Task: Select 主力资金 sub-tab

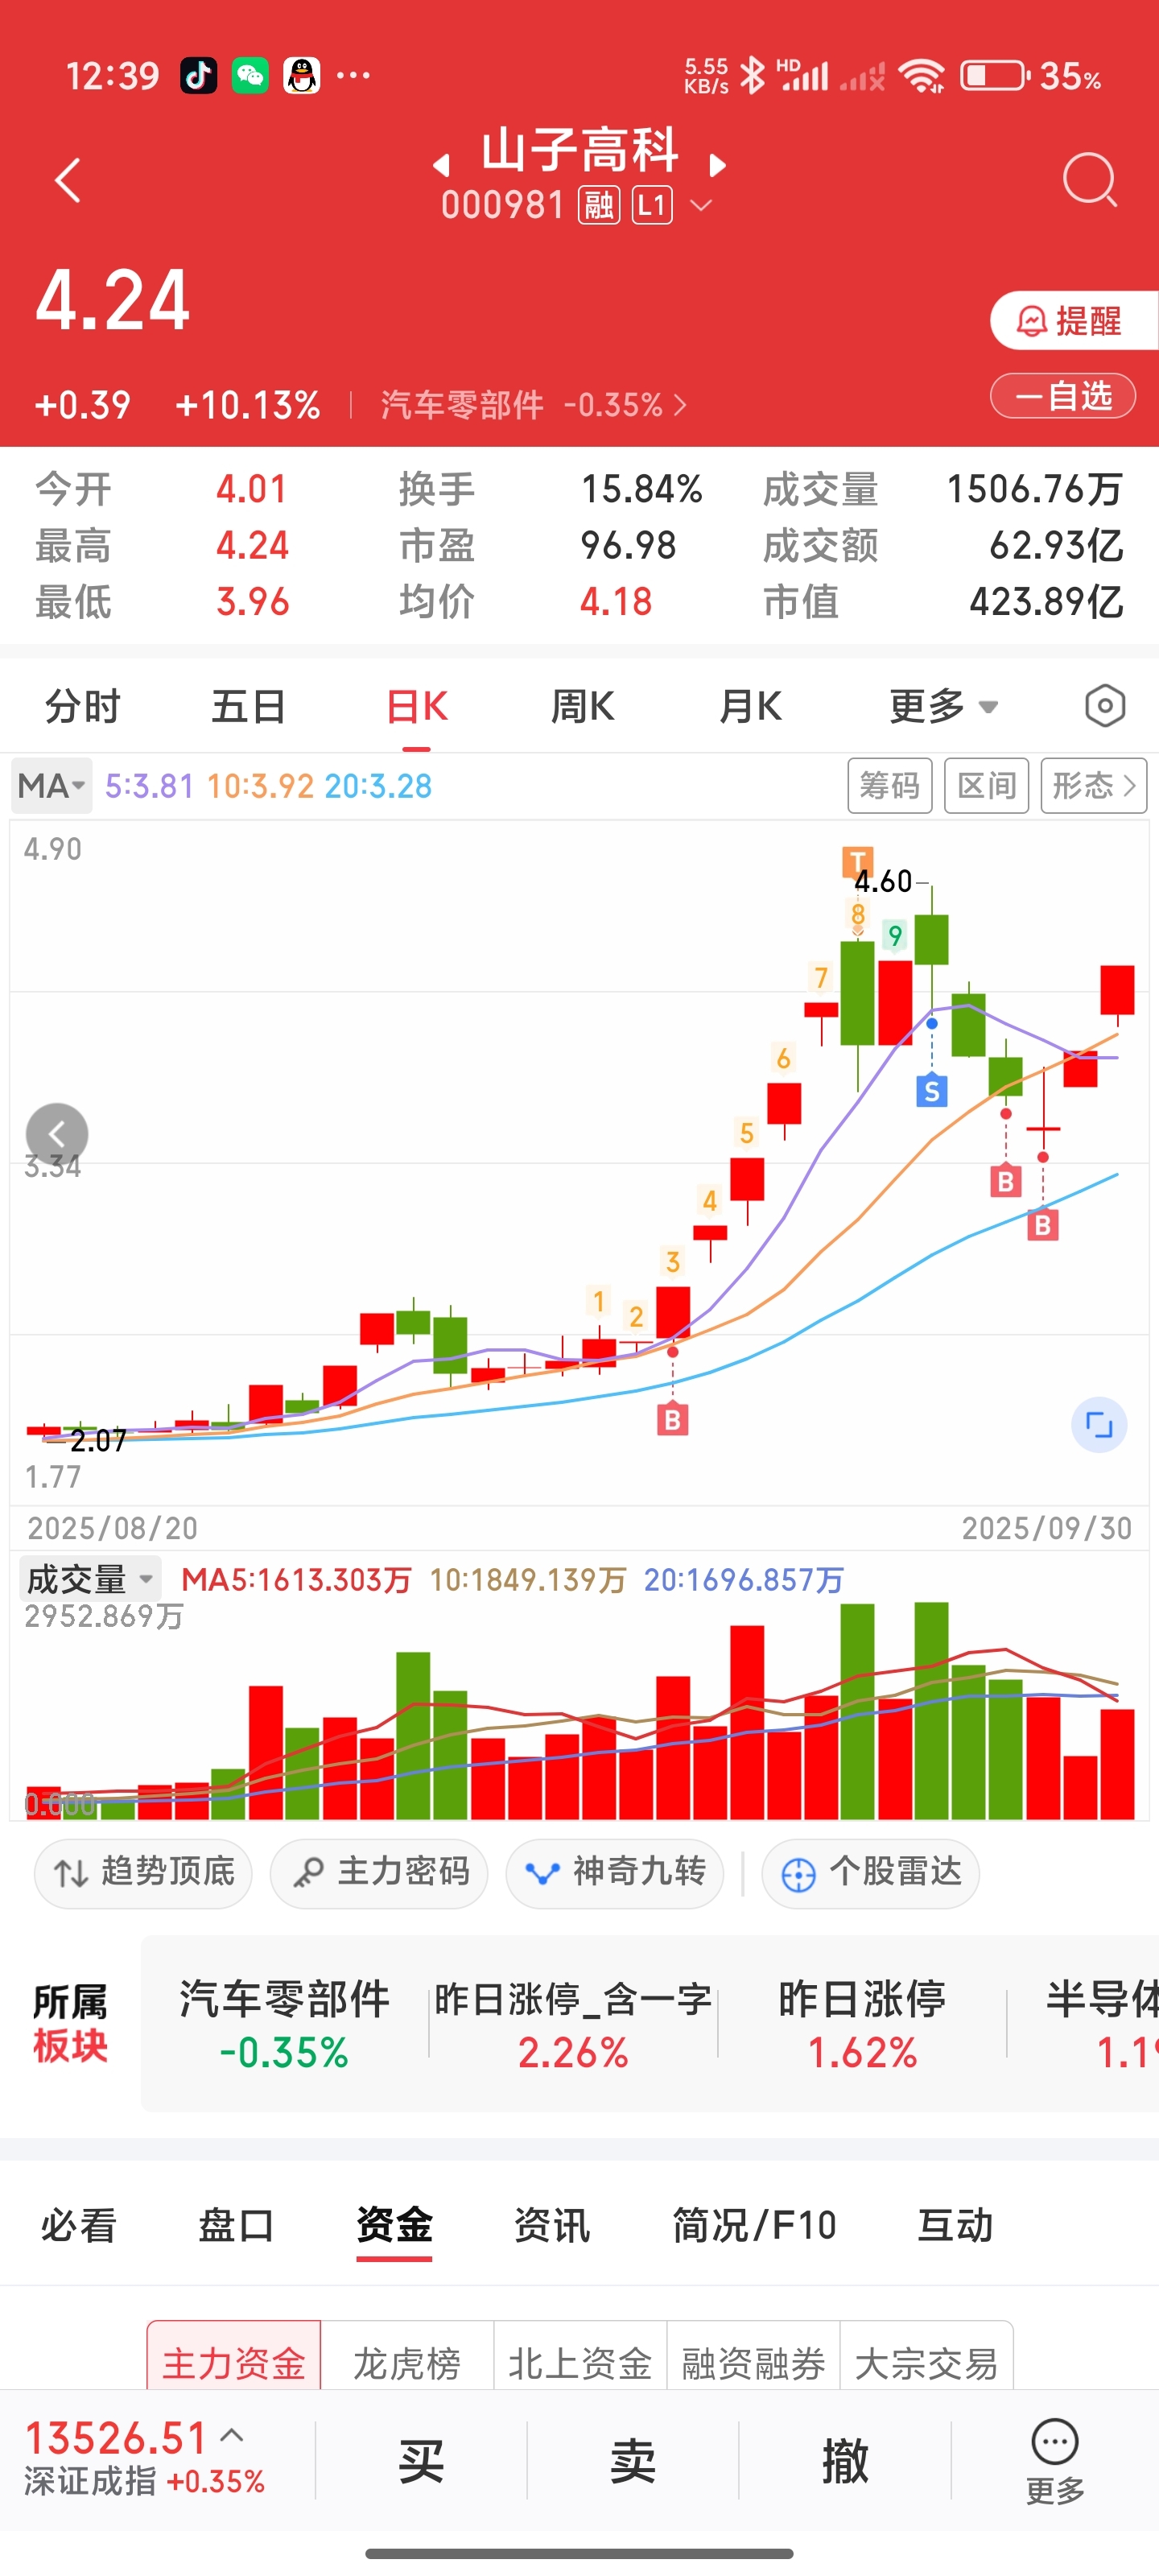Action: (x=234, y=2358)
